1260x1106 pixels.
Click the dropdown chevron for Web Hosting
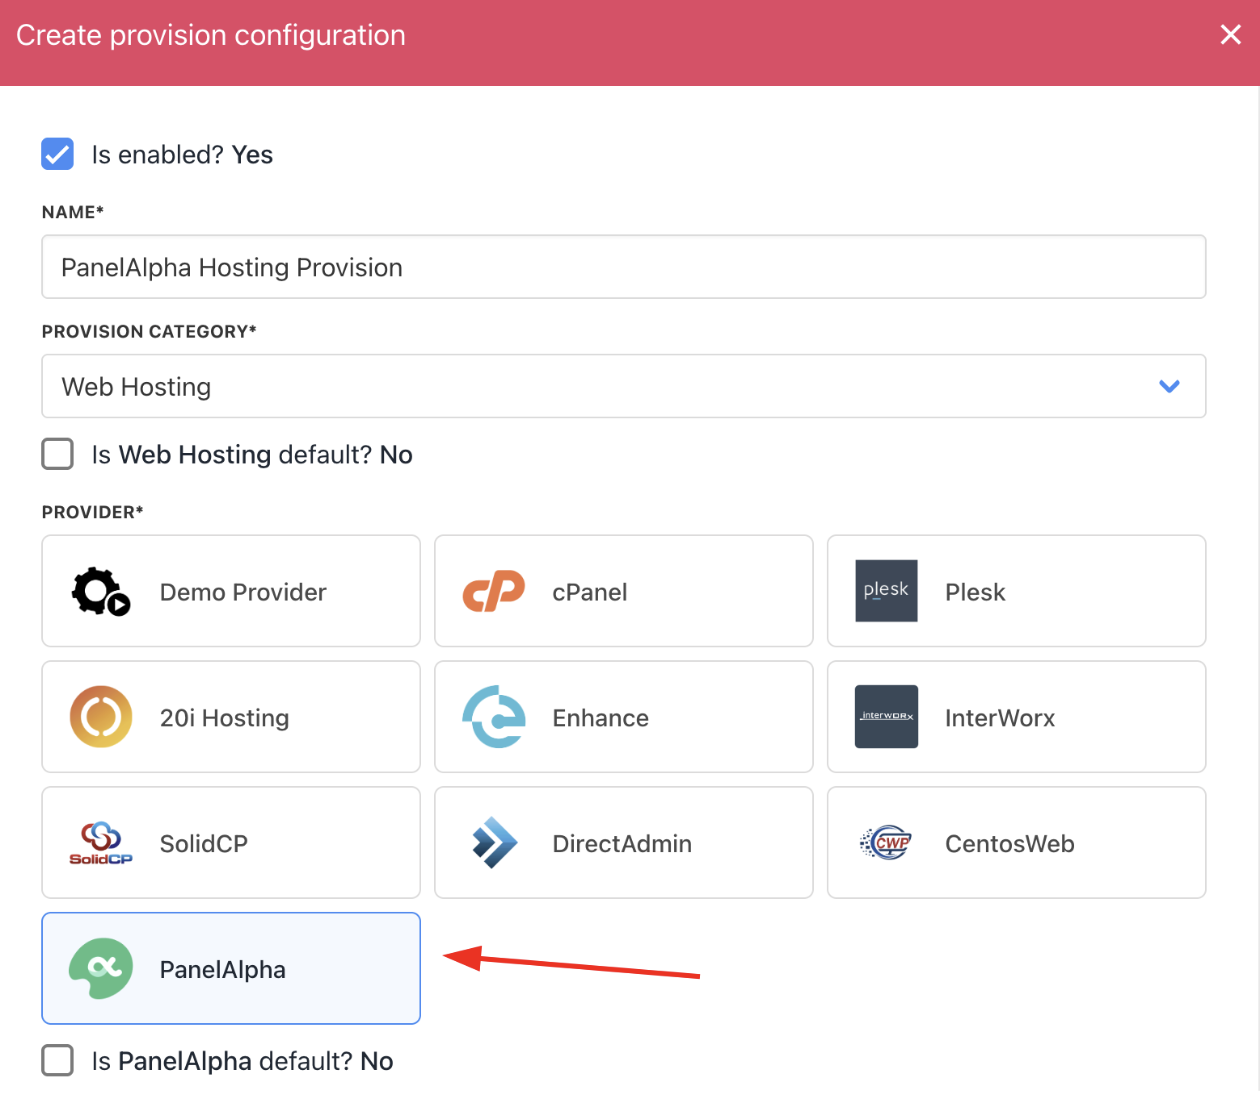(1169, 386)
